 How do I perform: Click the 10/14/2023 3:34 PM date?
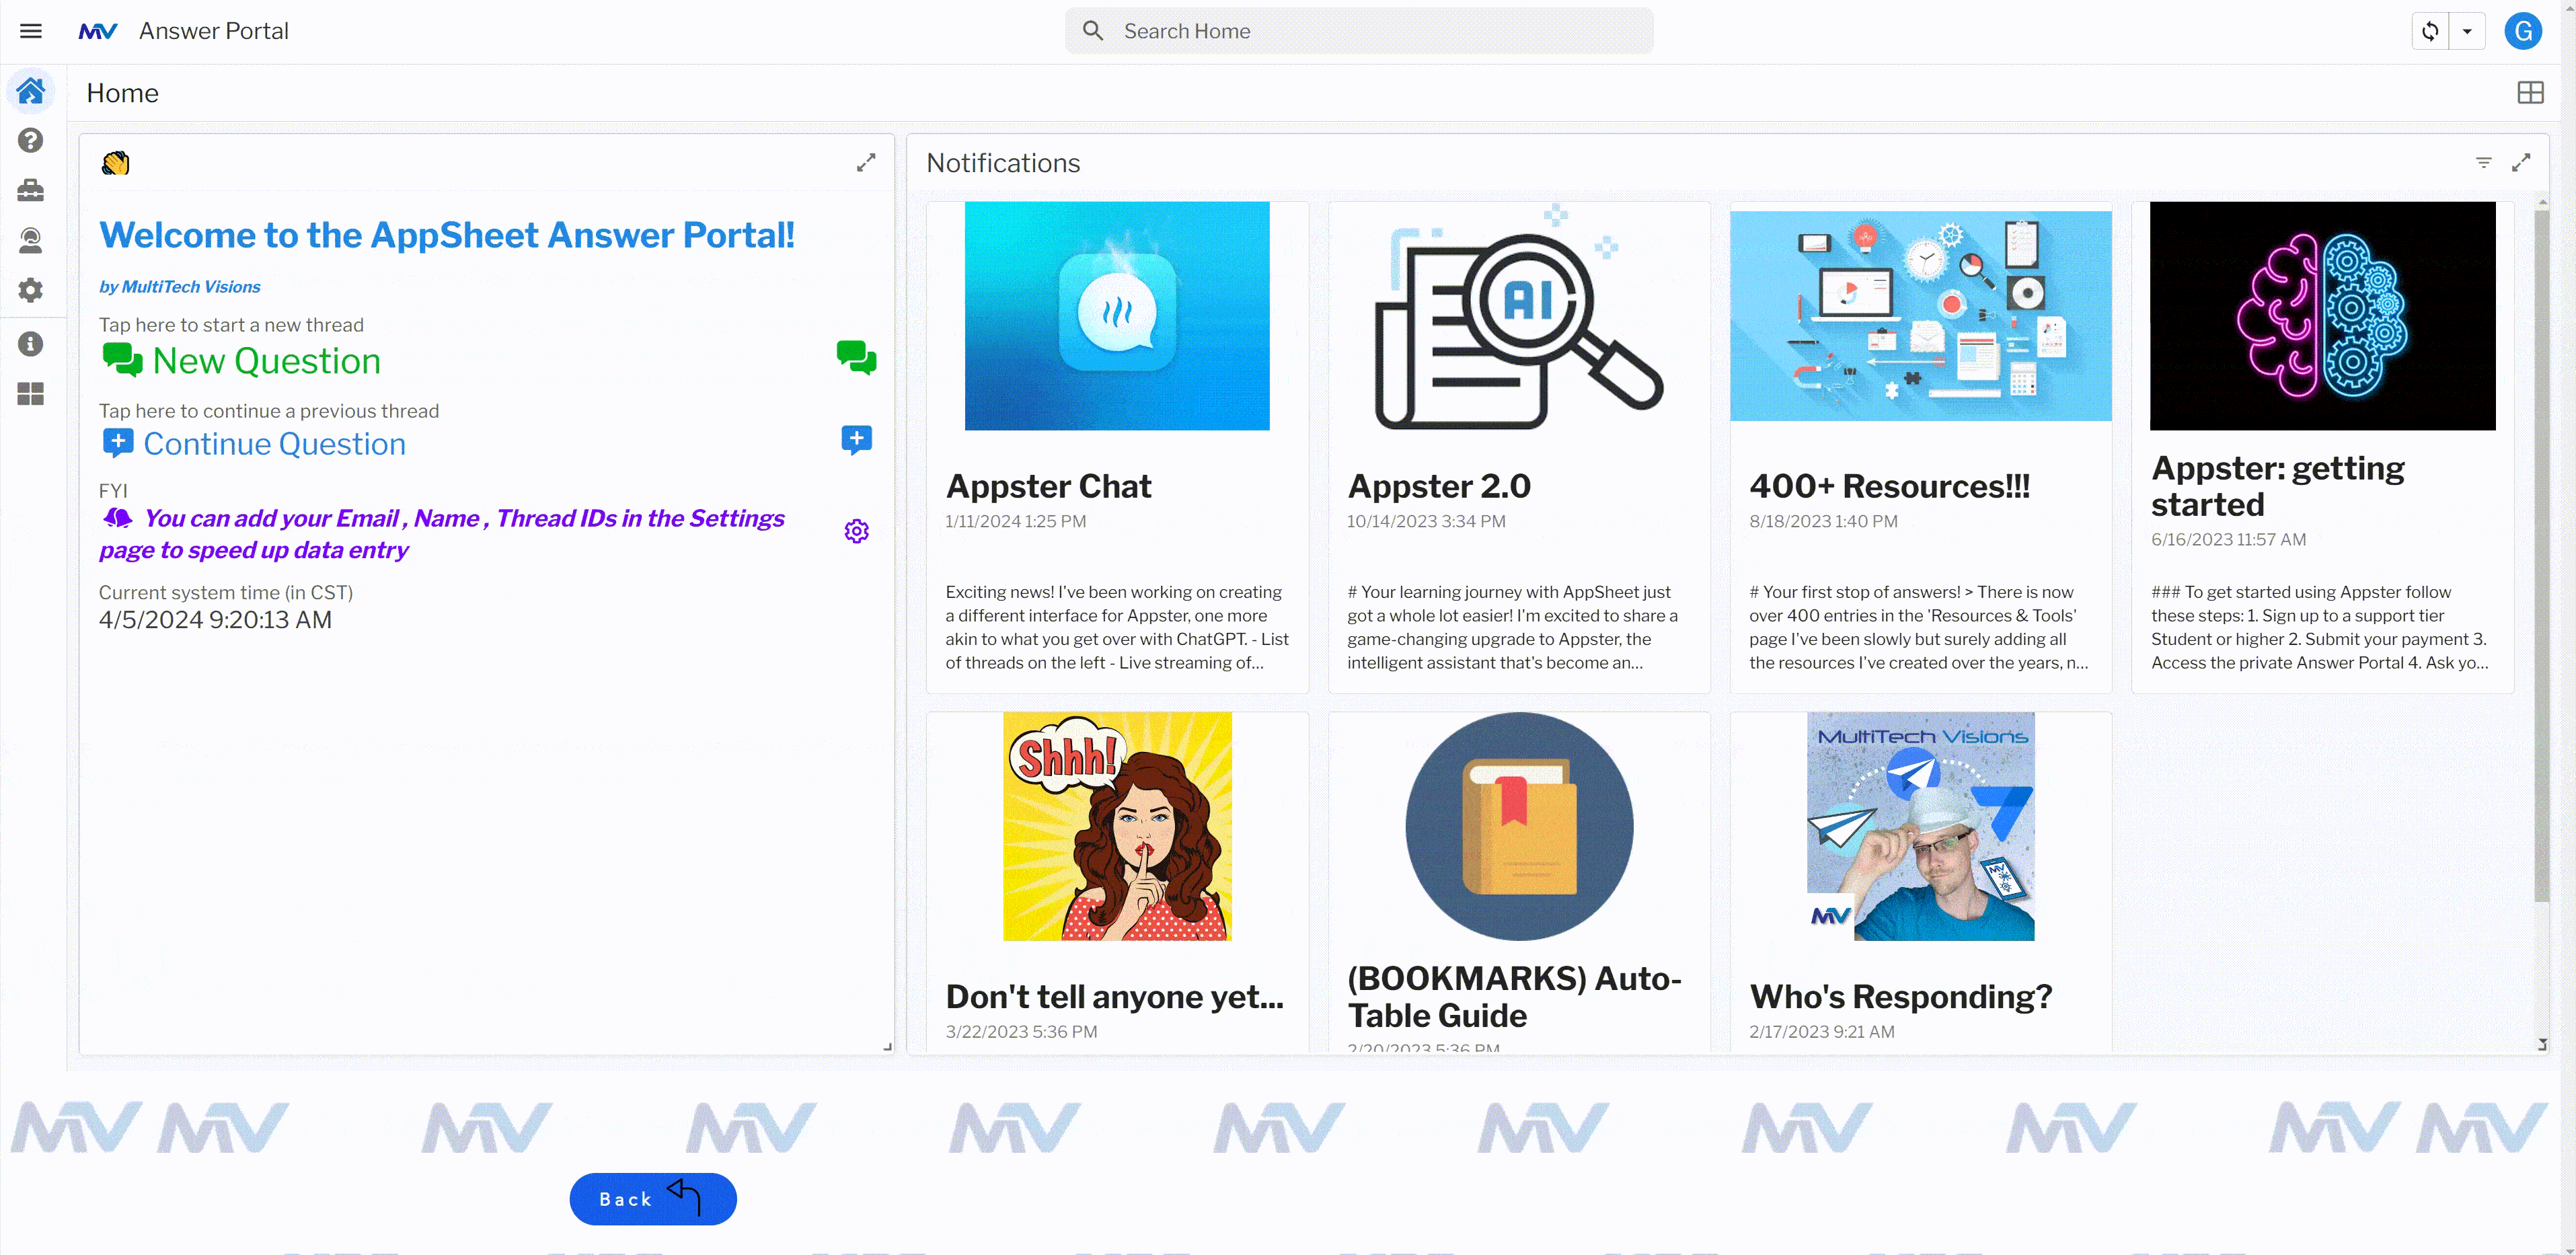1426,521
